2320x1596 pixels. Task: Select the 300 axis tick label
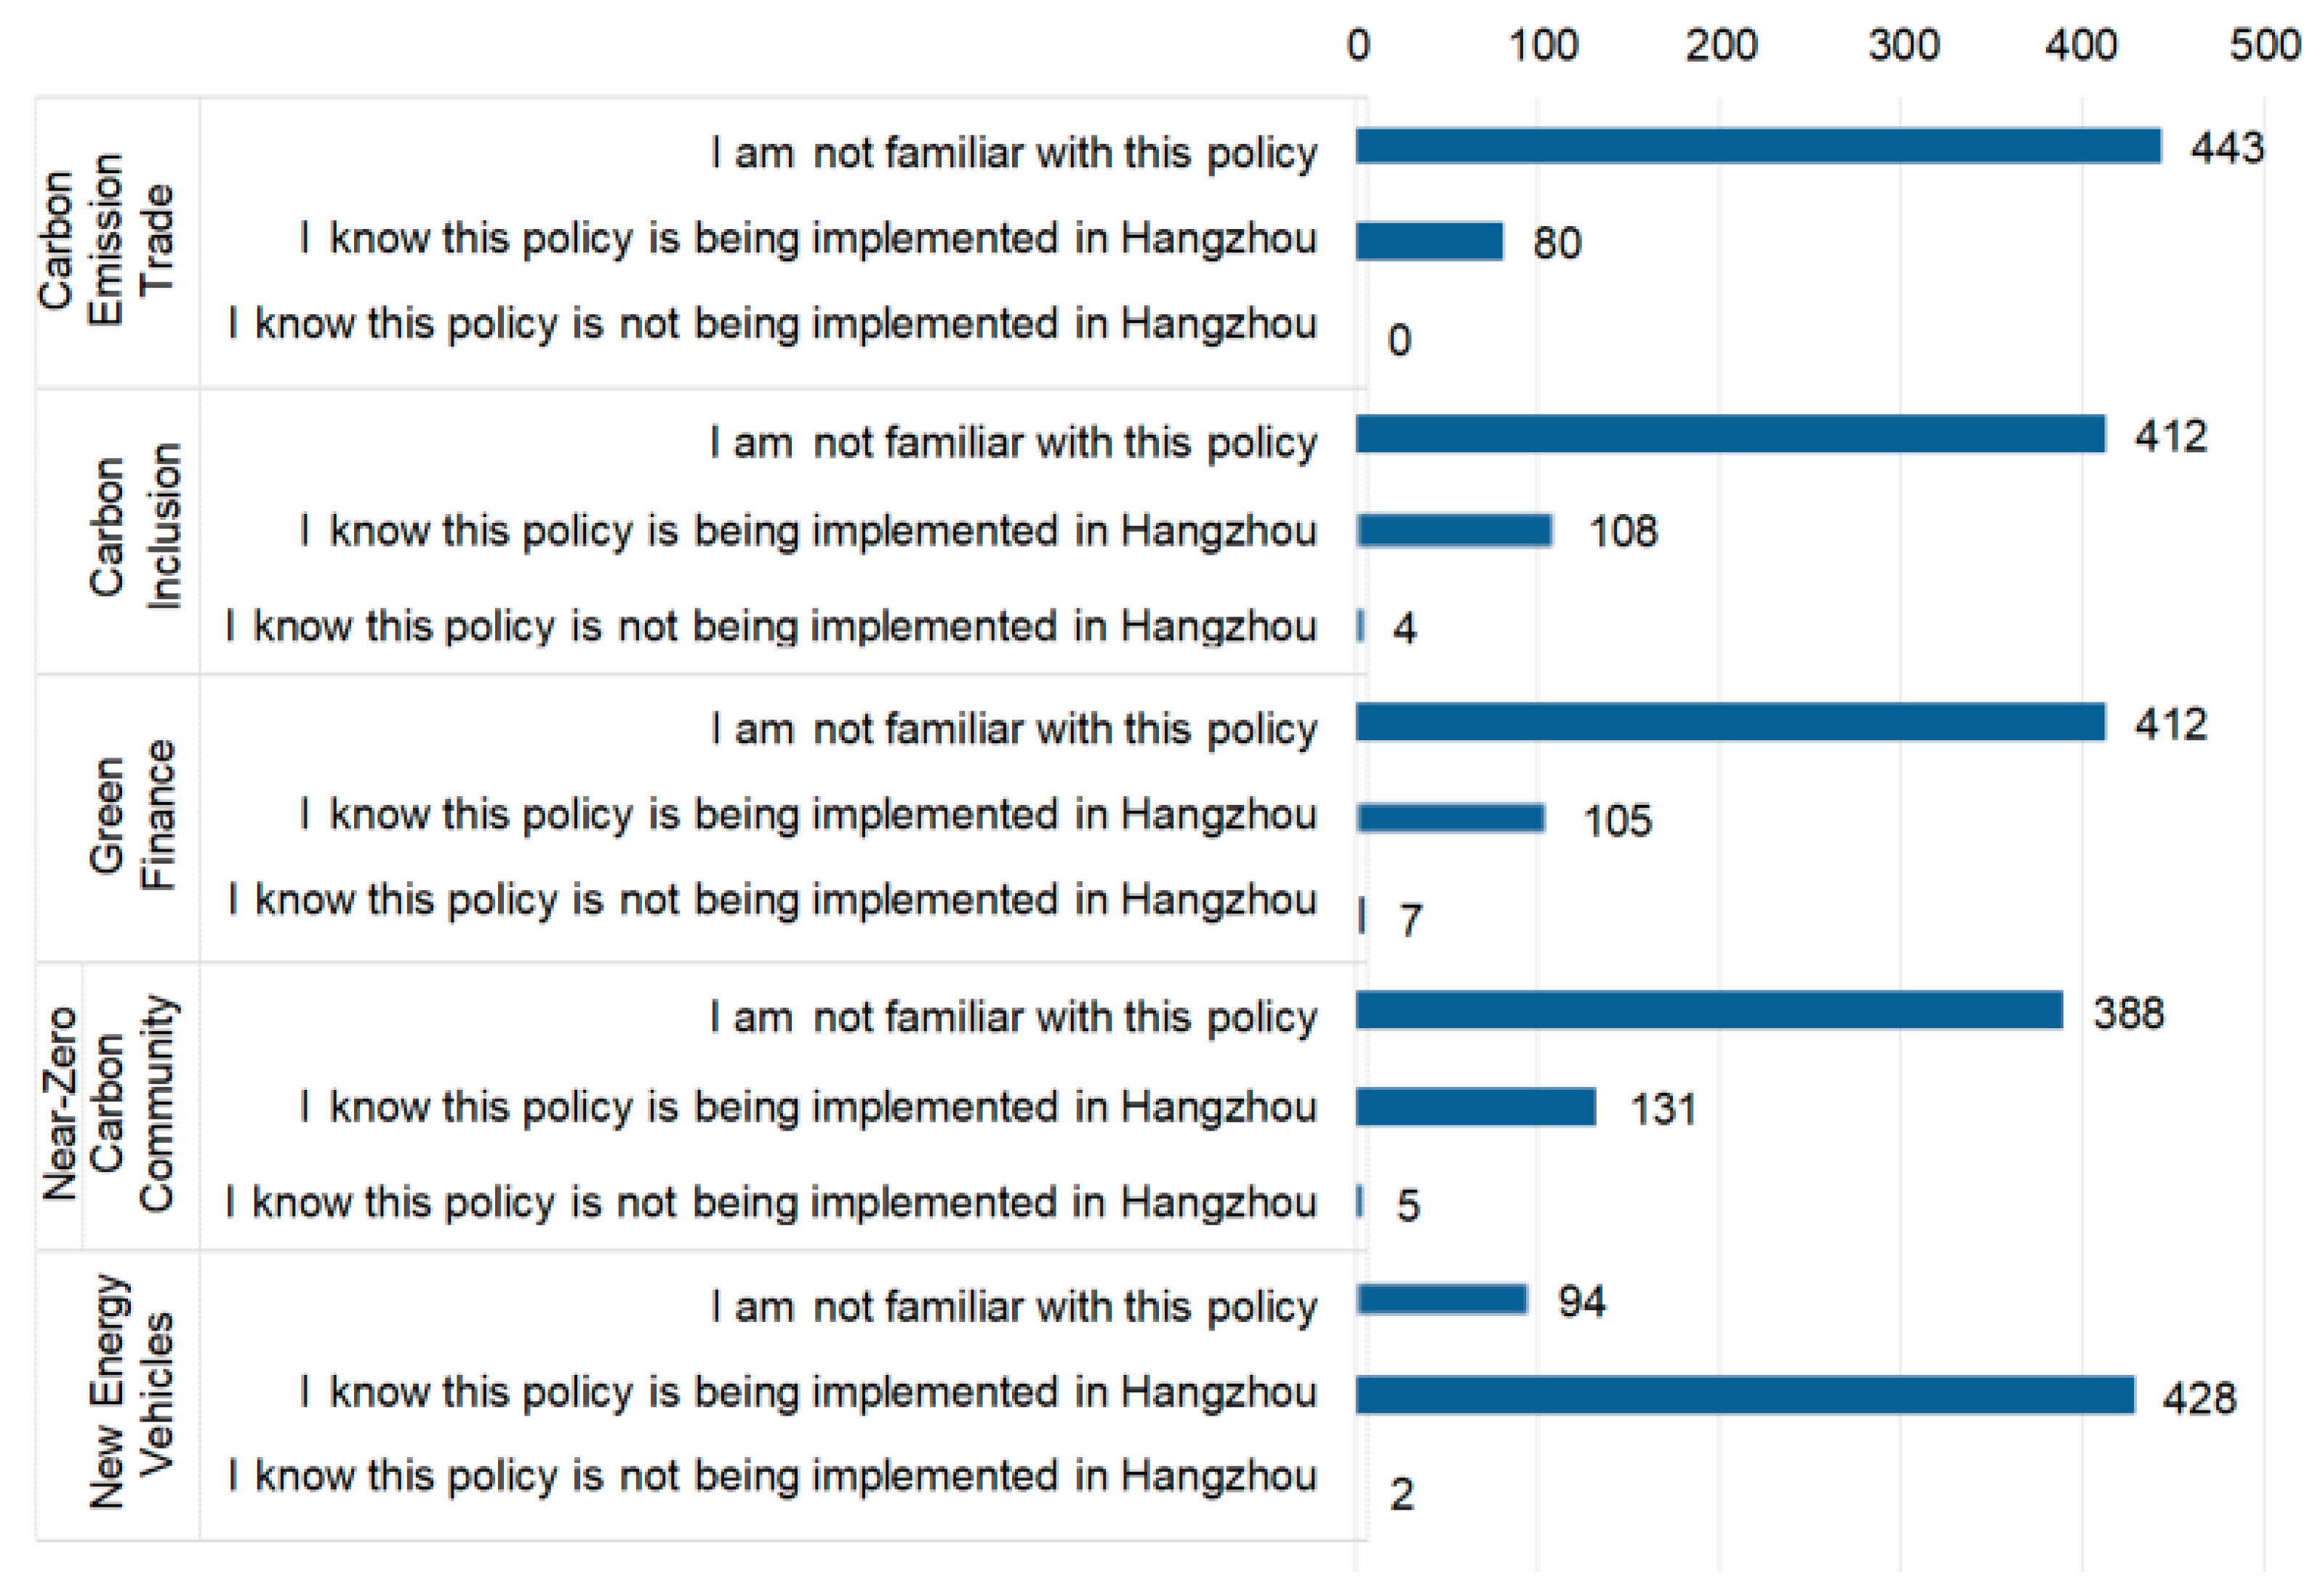[1903, 46]
